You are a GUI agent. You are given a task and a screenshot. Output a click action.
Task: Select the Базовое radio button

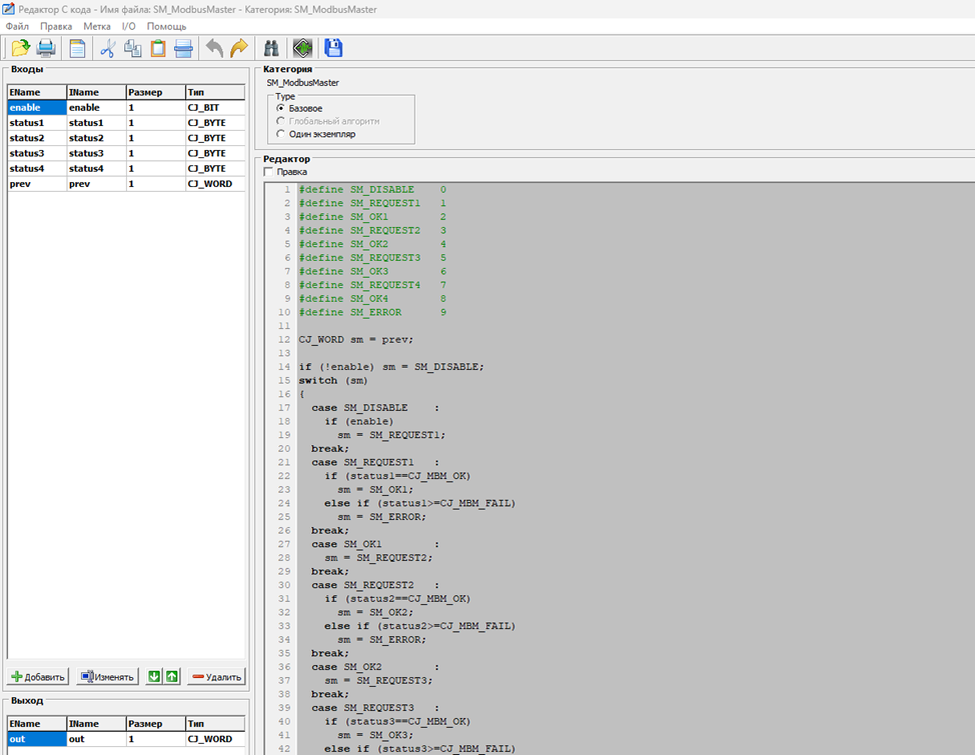pos(280,108)
